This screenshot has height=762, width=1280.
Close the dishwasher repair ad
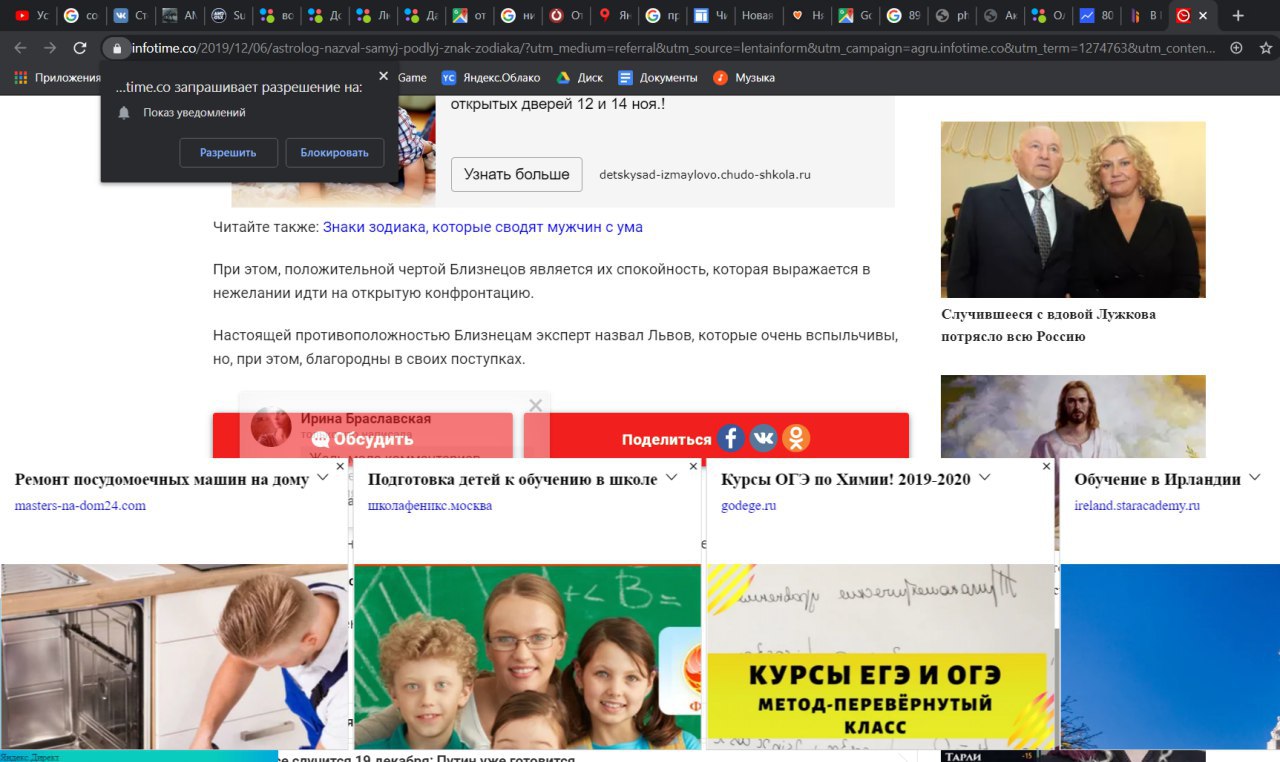click(x=340, y=466)
